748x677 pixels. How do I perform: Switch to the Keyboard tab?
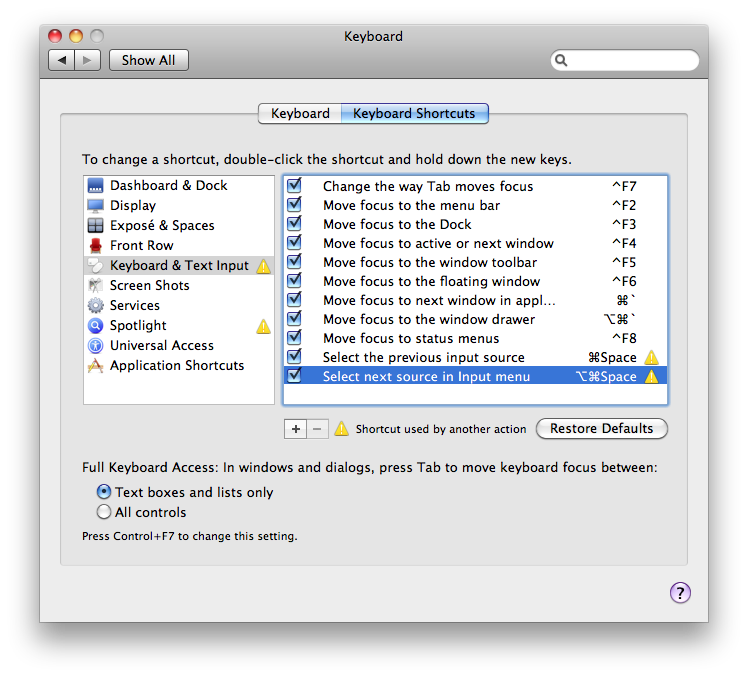pos(300,114)
